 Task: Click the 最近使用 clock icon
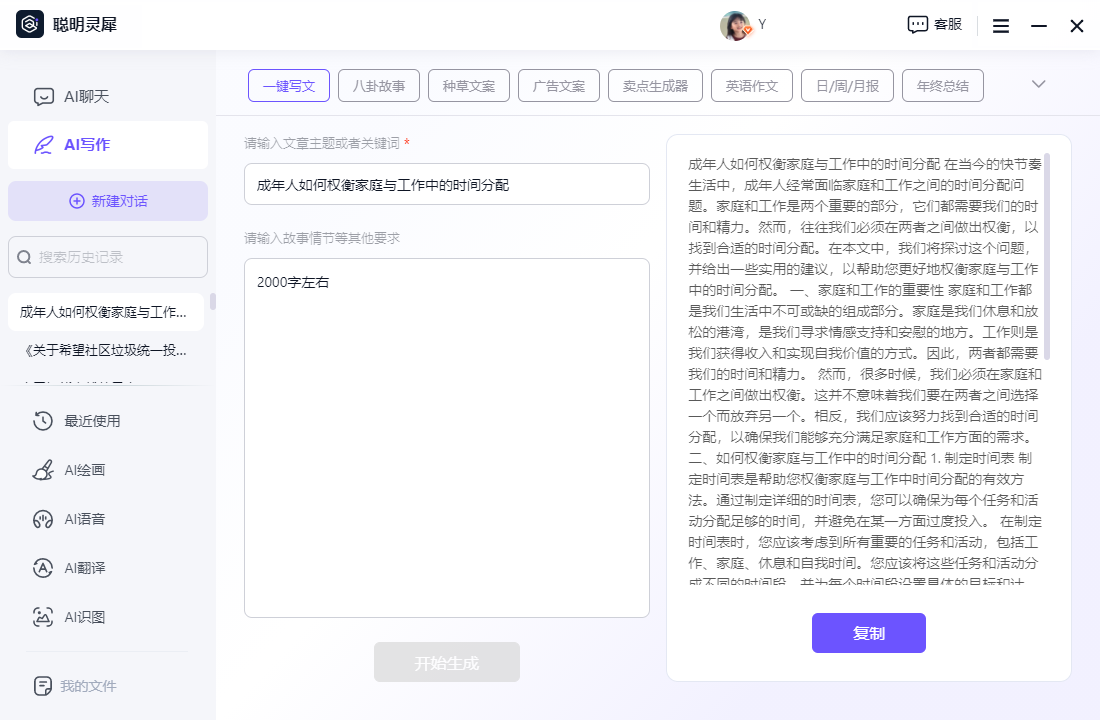43,420
